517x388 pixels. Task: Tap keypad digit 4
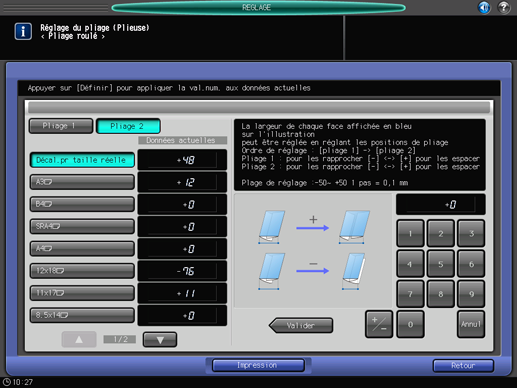[410, 264]
